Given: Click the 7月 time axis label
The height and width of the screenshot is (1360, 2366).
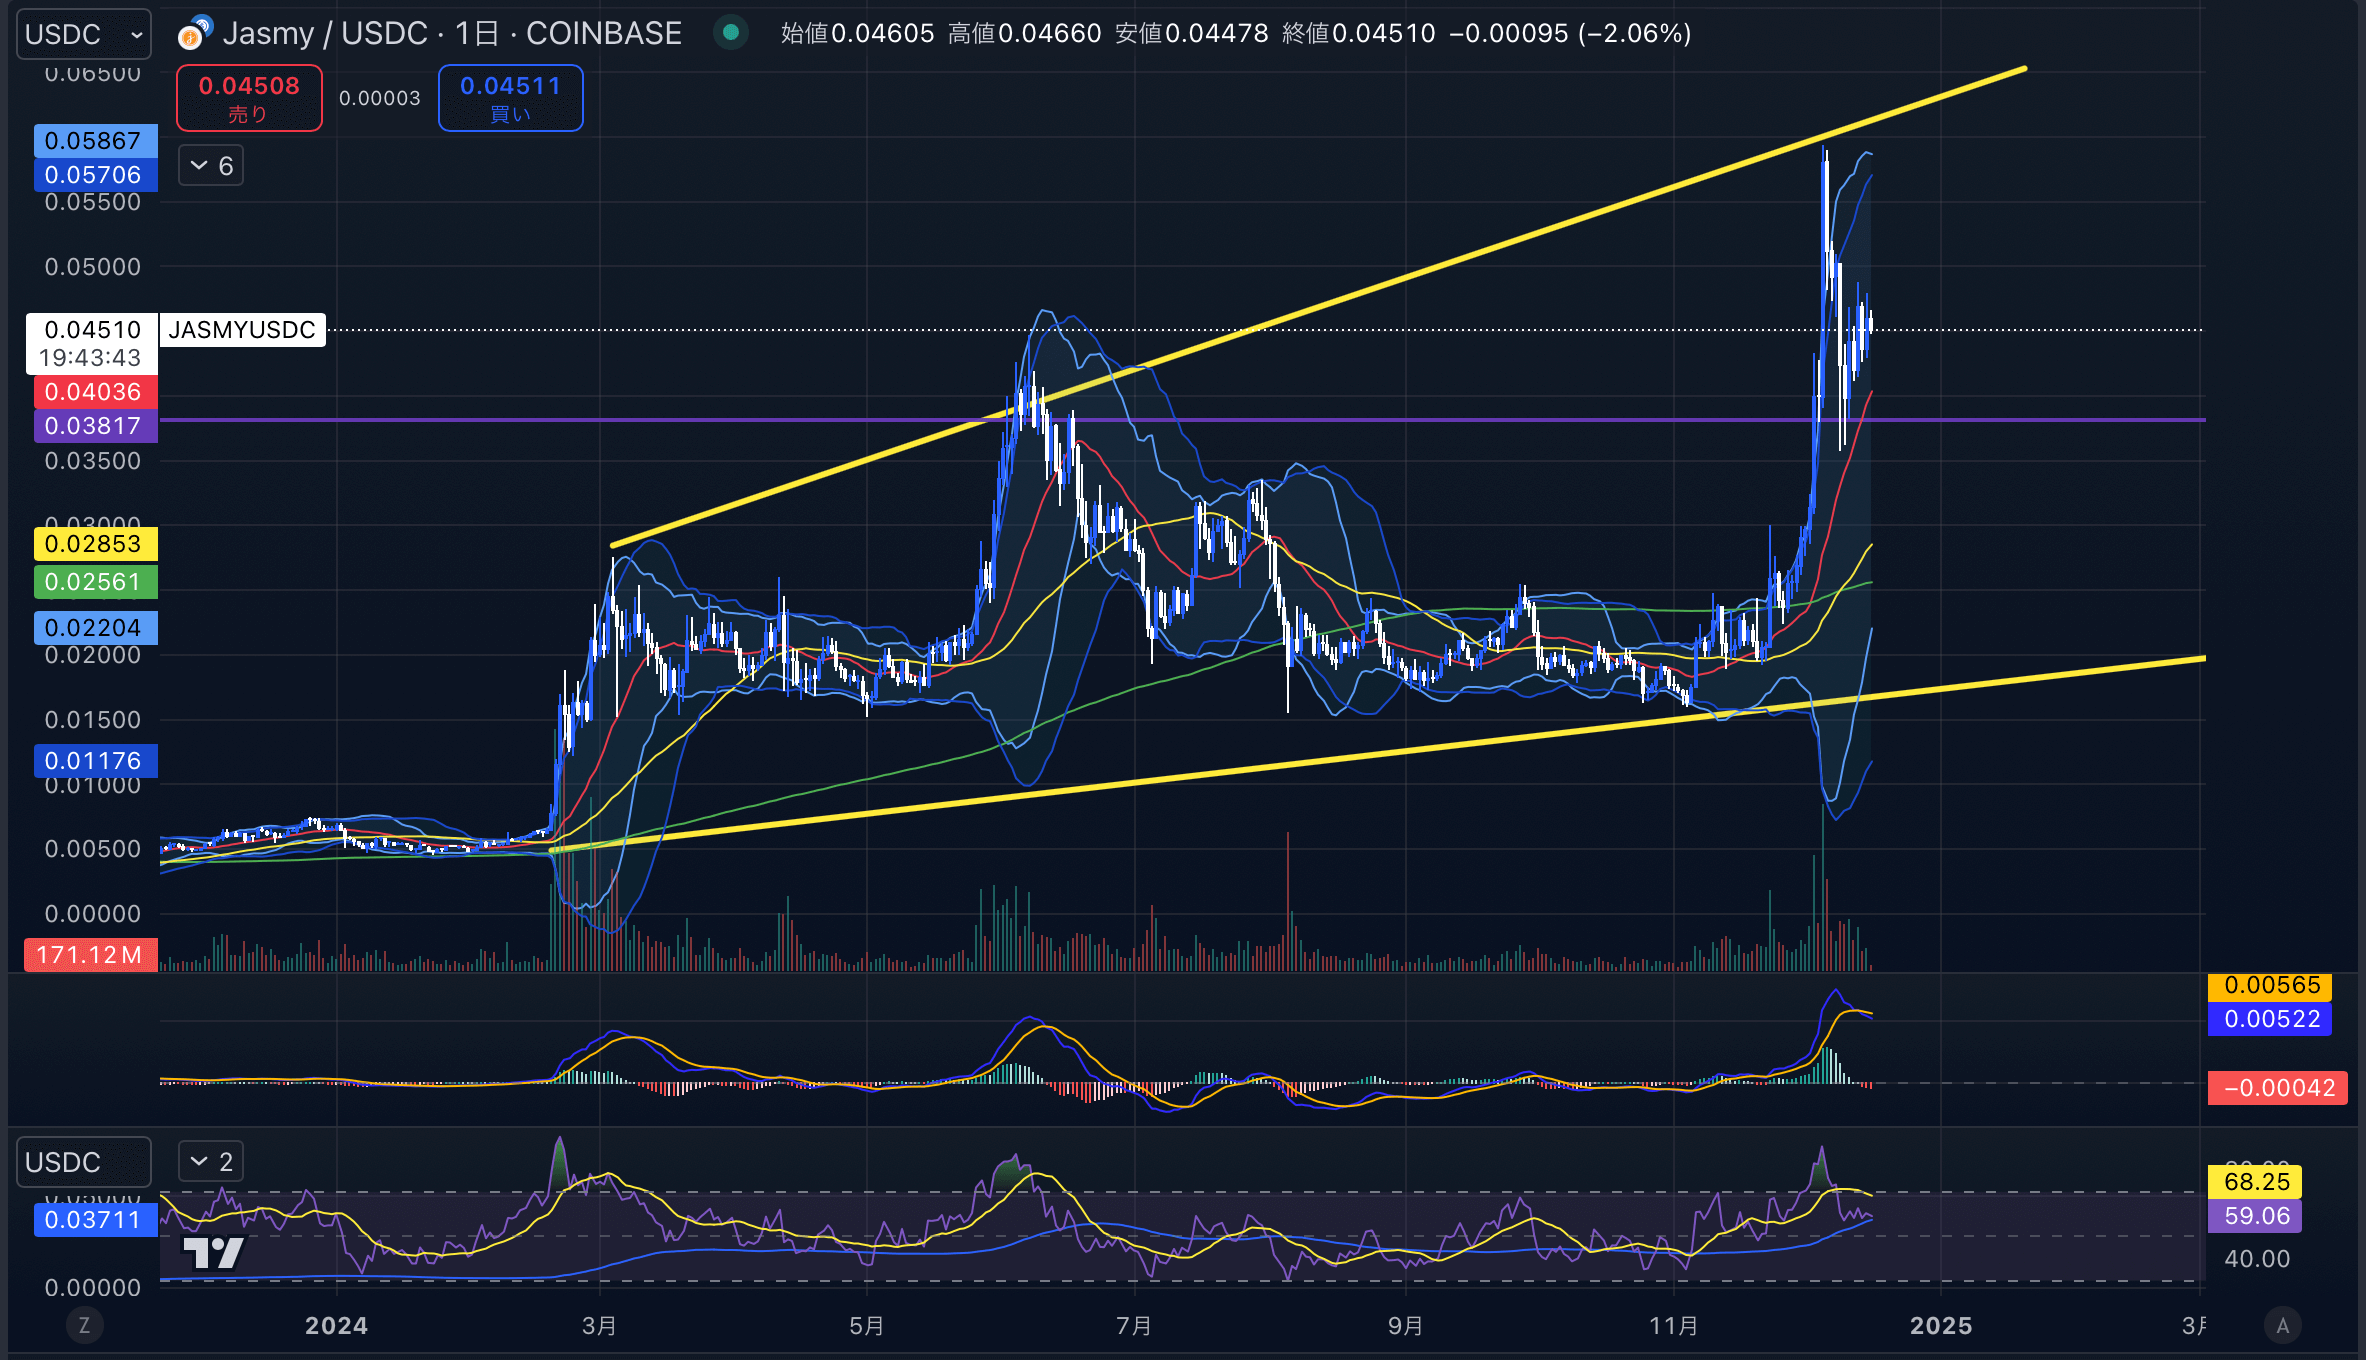Looking at the screenshot, I should pos(1134,1326).
